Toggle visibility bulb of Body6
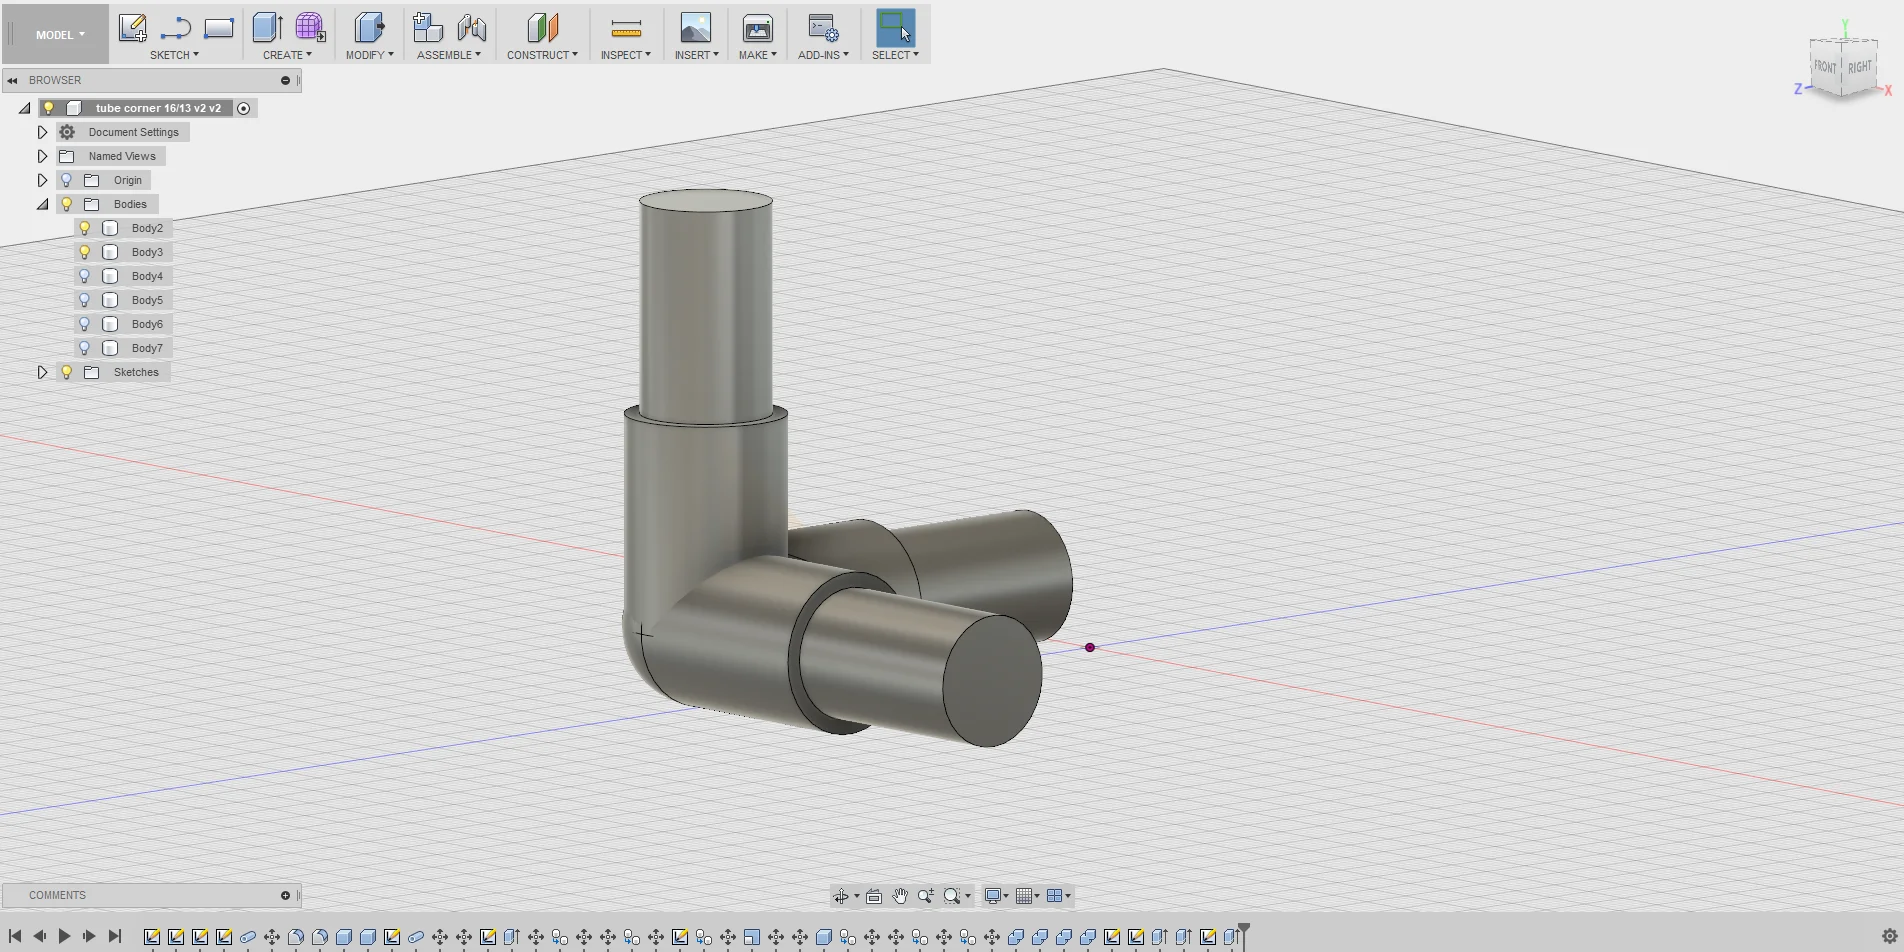Screen dimensions: 1904x952 85,324
